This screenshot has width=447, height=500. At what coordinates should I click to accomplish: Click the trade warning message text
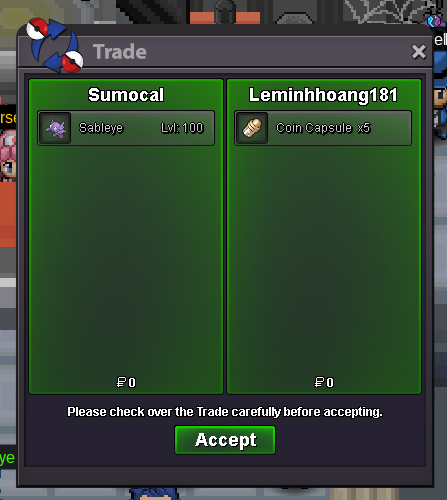pos(225,412)
